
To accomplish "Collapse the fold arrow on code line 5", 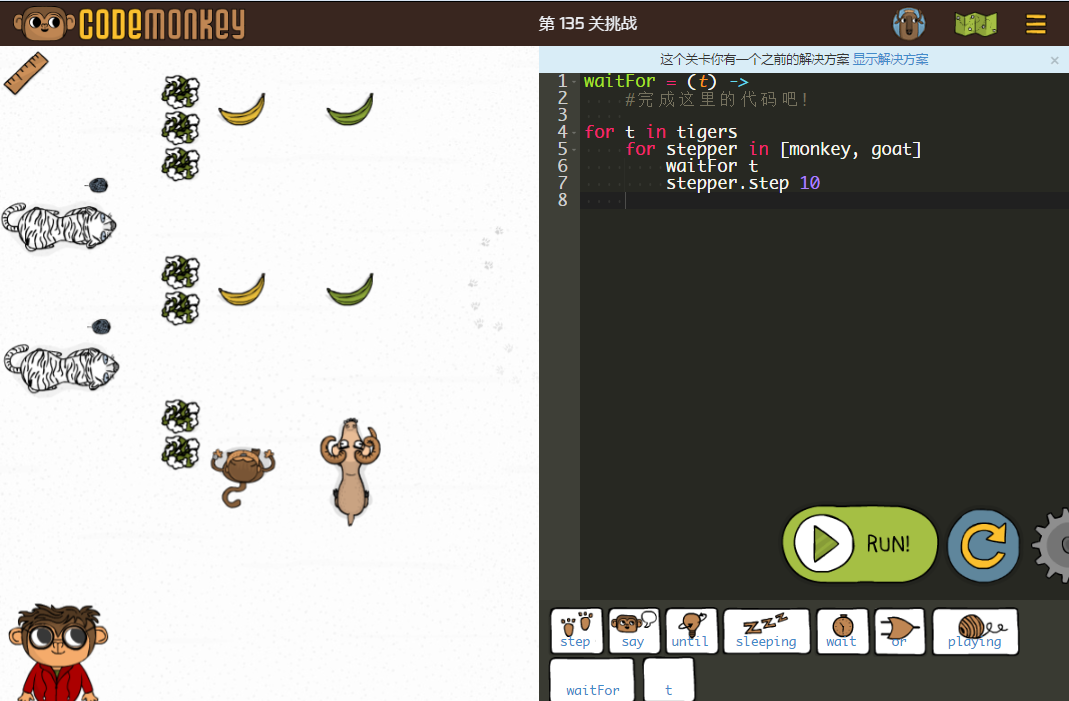I will tap(575, 150).
